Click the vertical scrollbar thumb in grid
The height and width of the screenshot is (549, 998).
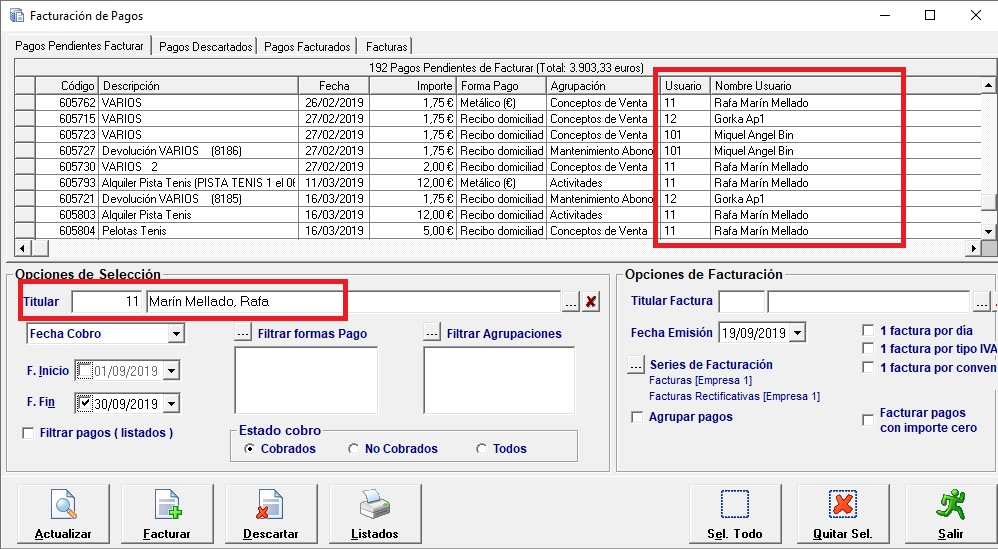988,202
